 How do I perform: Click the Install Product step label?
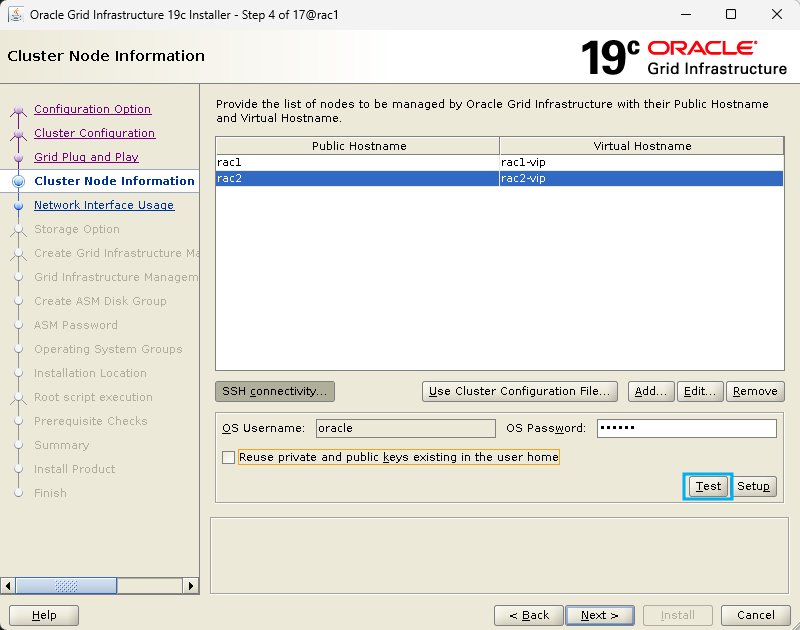coord(74,469)
